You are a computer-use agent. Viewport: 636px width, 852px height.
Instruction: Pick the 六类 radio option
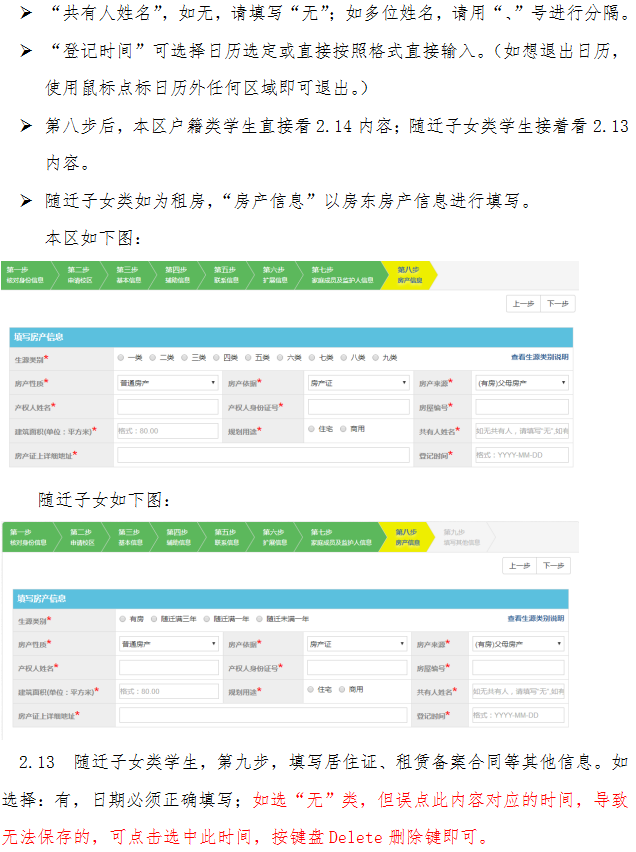pos(280,358)
